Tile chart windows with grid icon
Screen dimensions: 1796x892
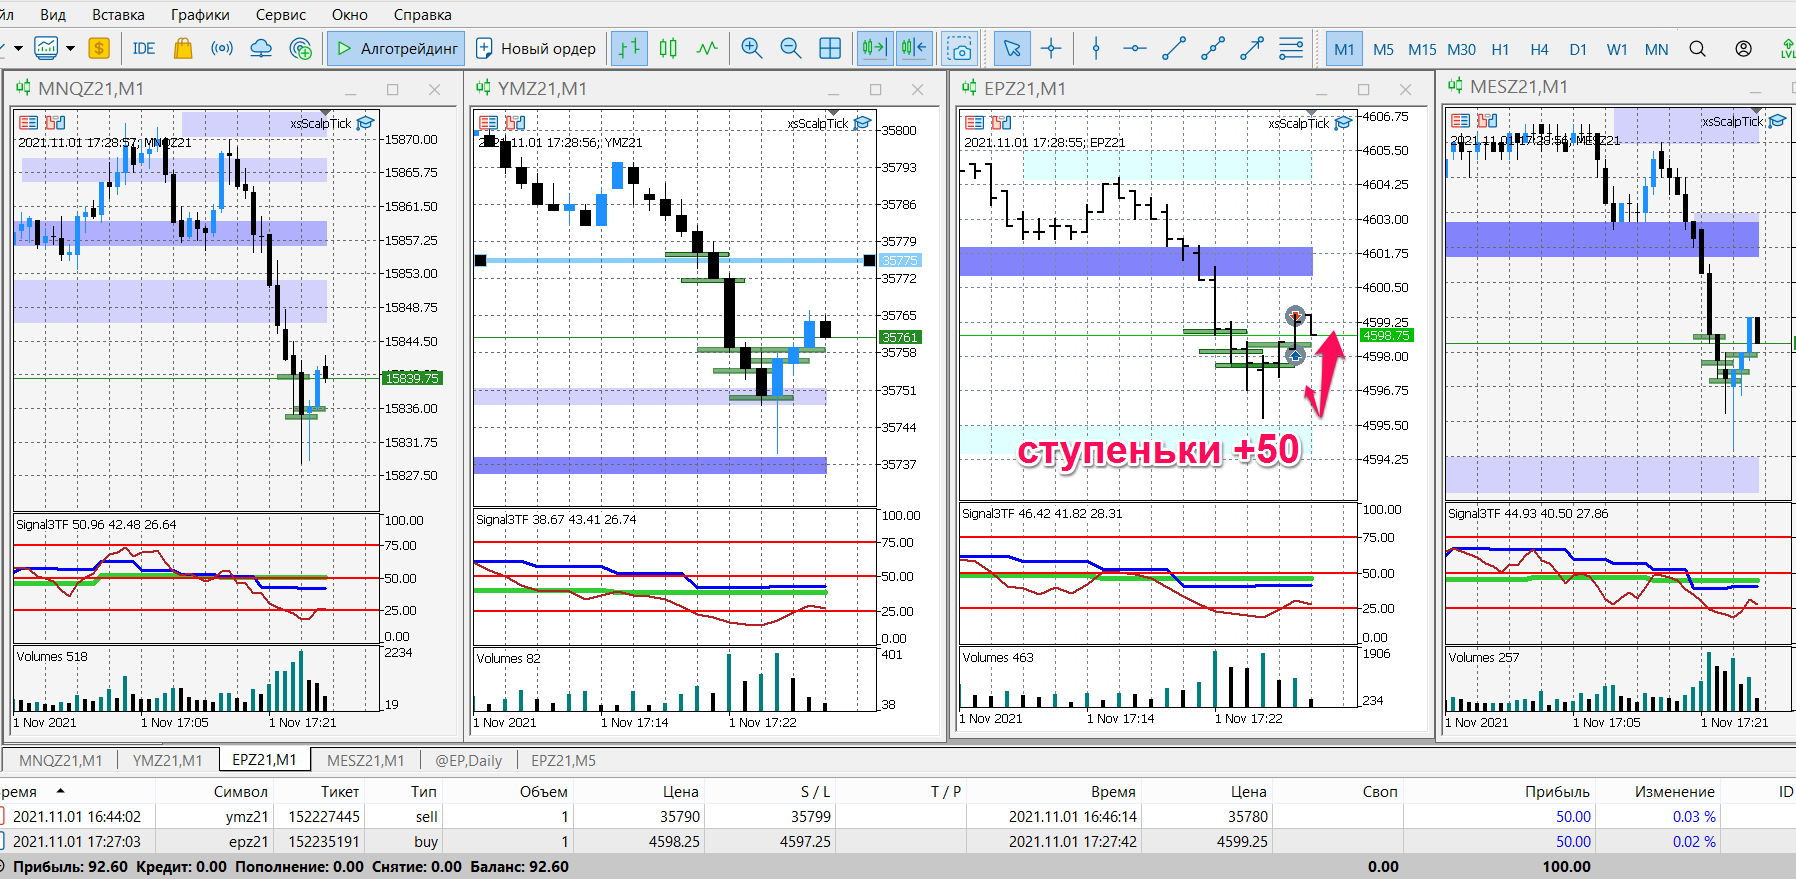click(x=830, y=48)
